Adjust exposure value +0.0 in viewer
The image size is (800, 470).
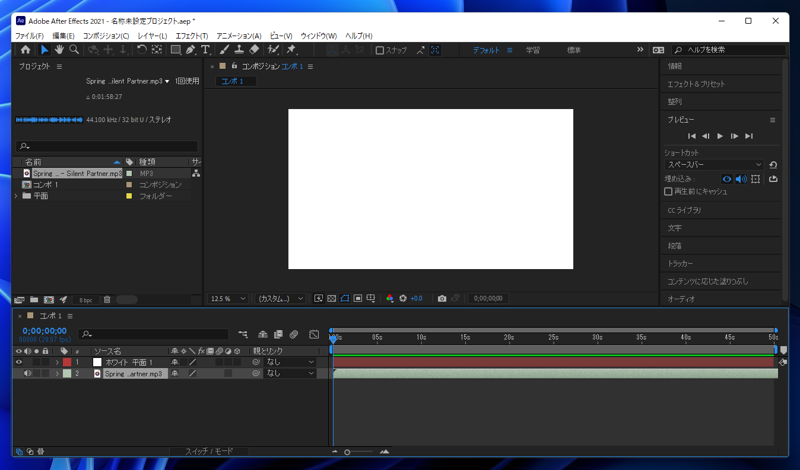[416, 299]
